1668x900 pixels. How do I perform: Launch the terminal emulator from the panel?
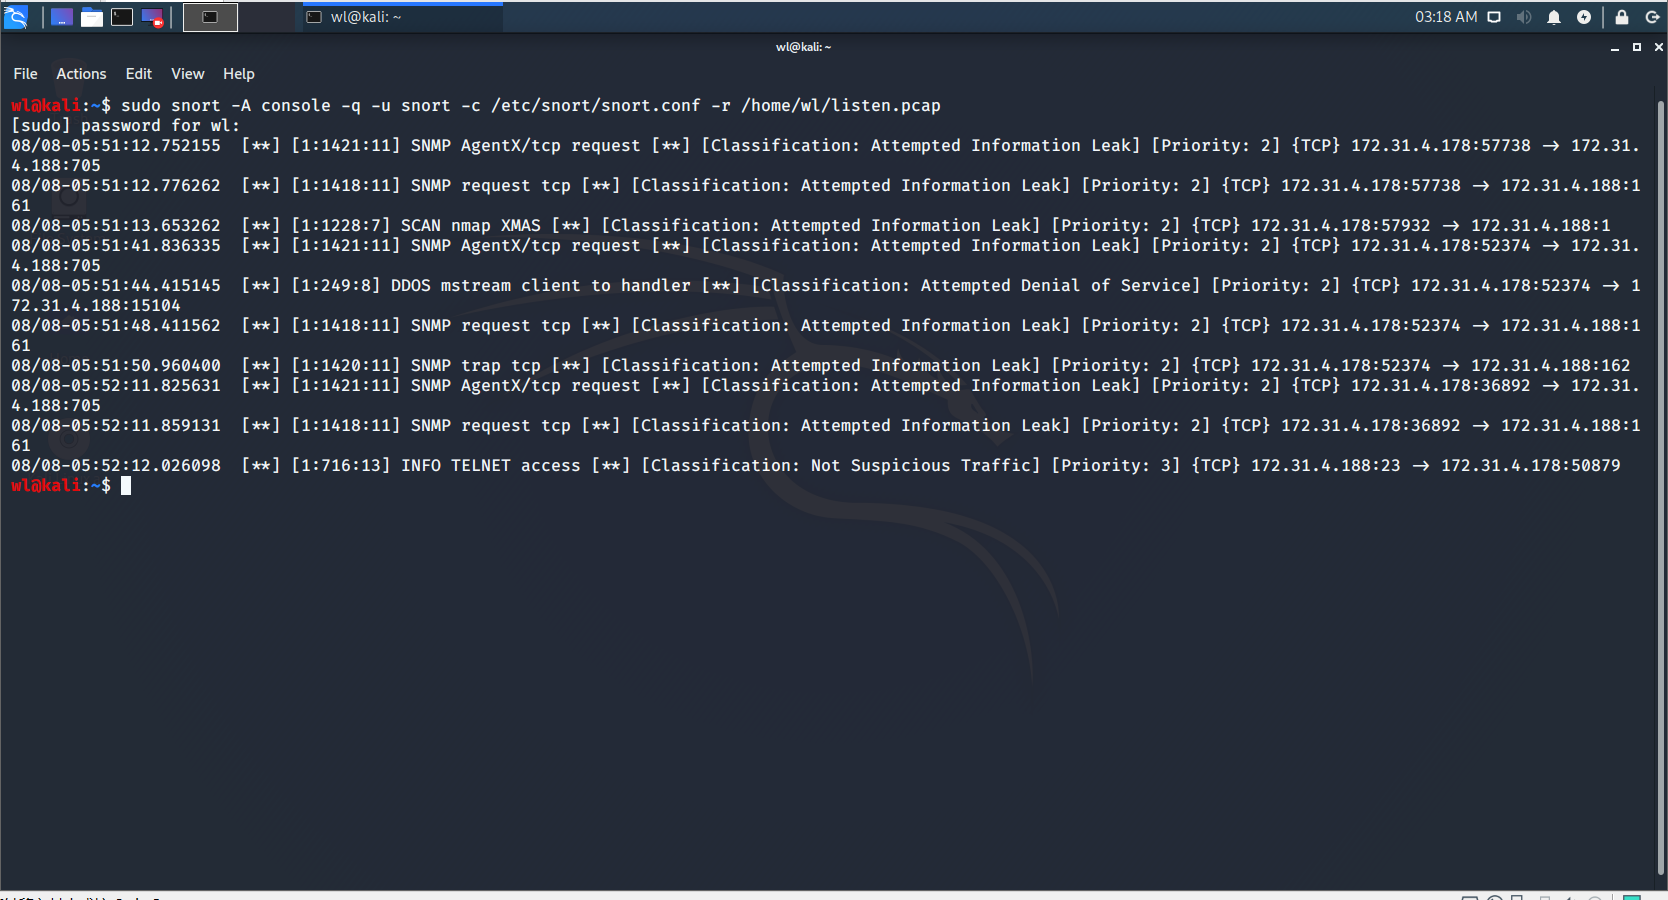click(122, 17)
